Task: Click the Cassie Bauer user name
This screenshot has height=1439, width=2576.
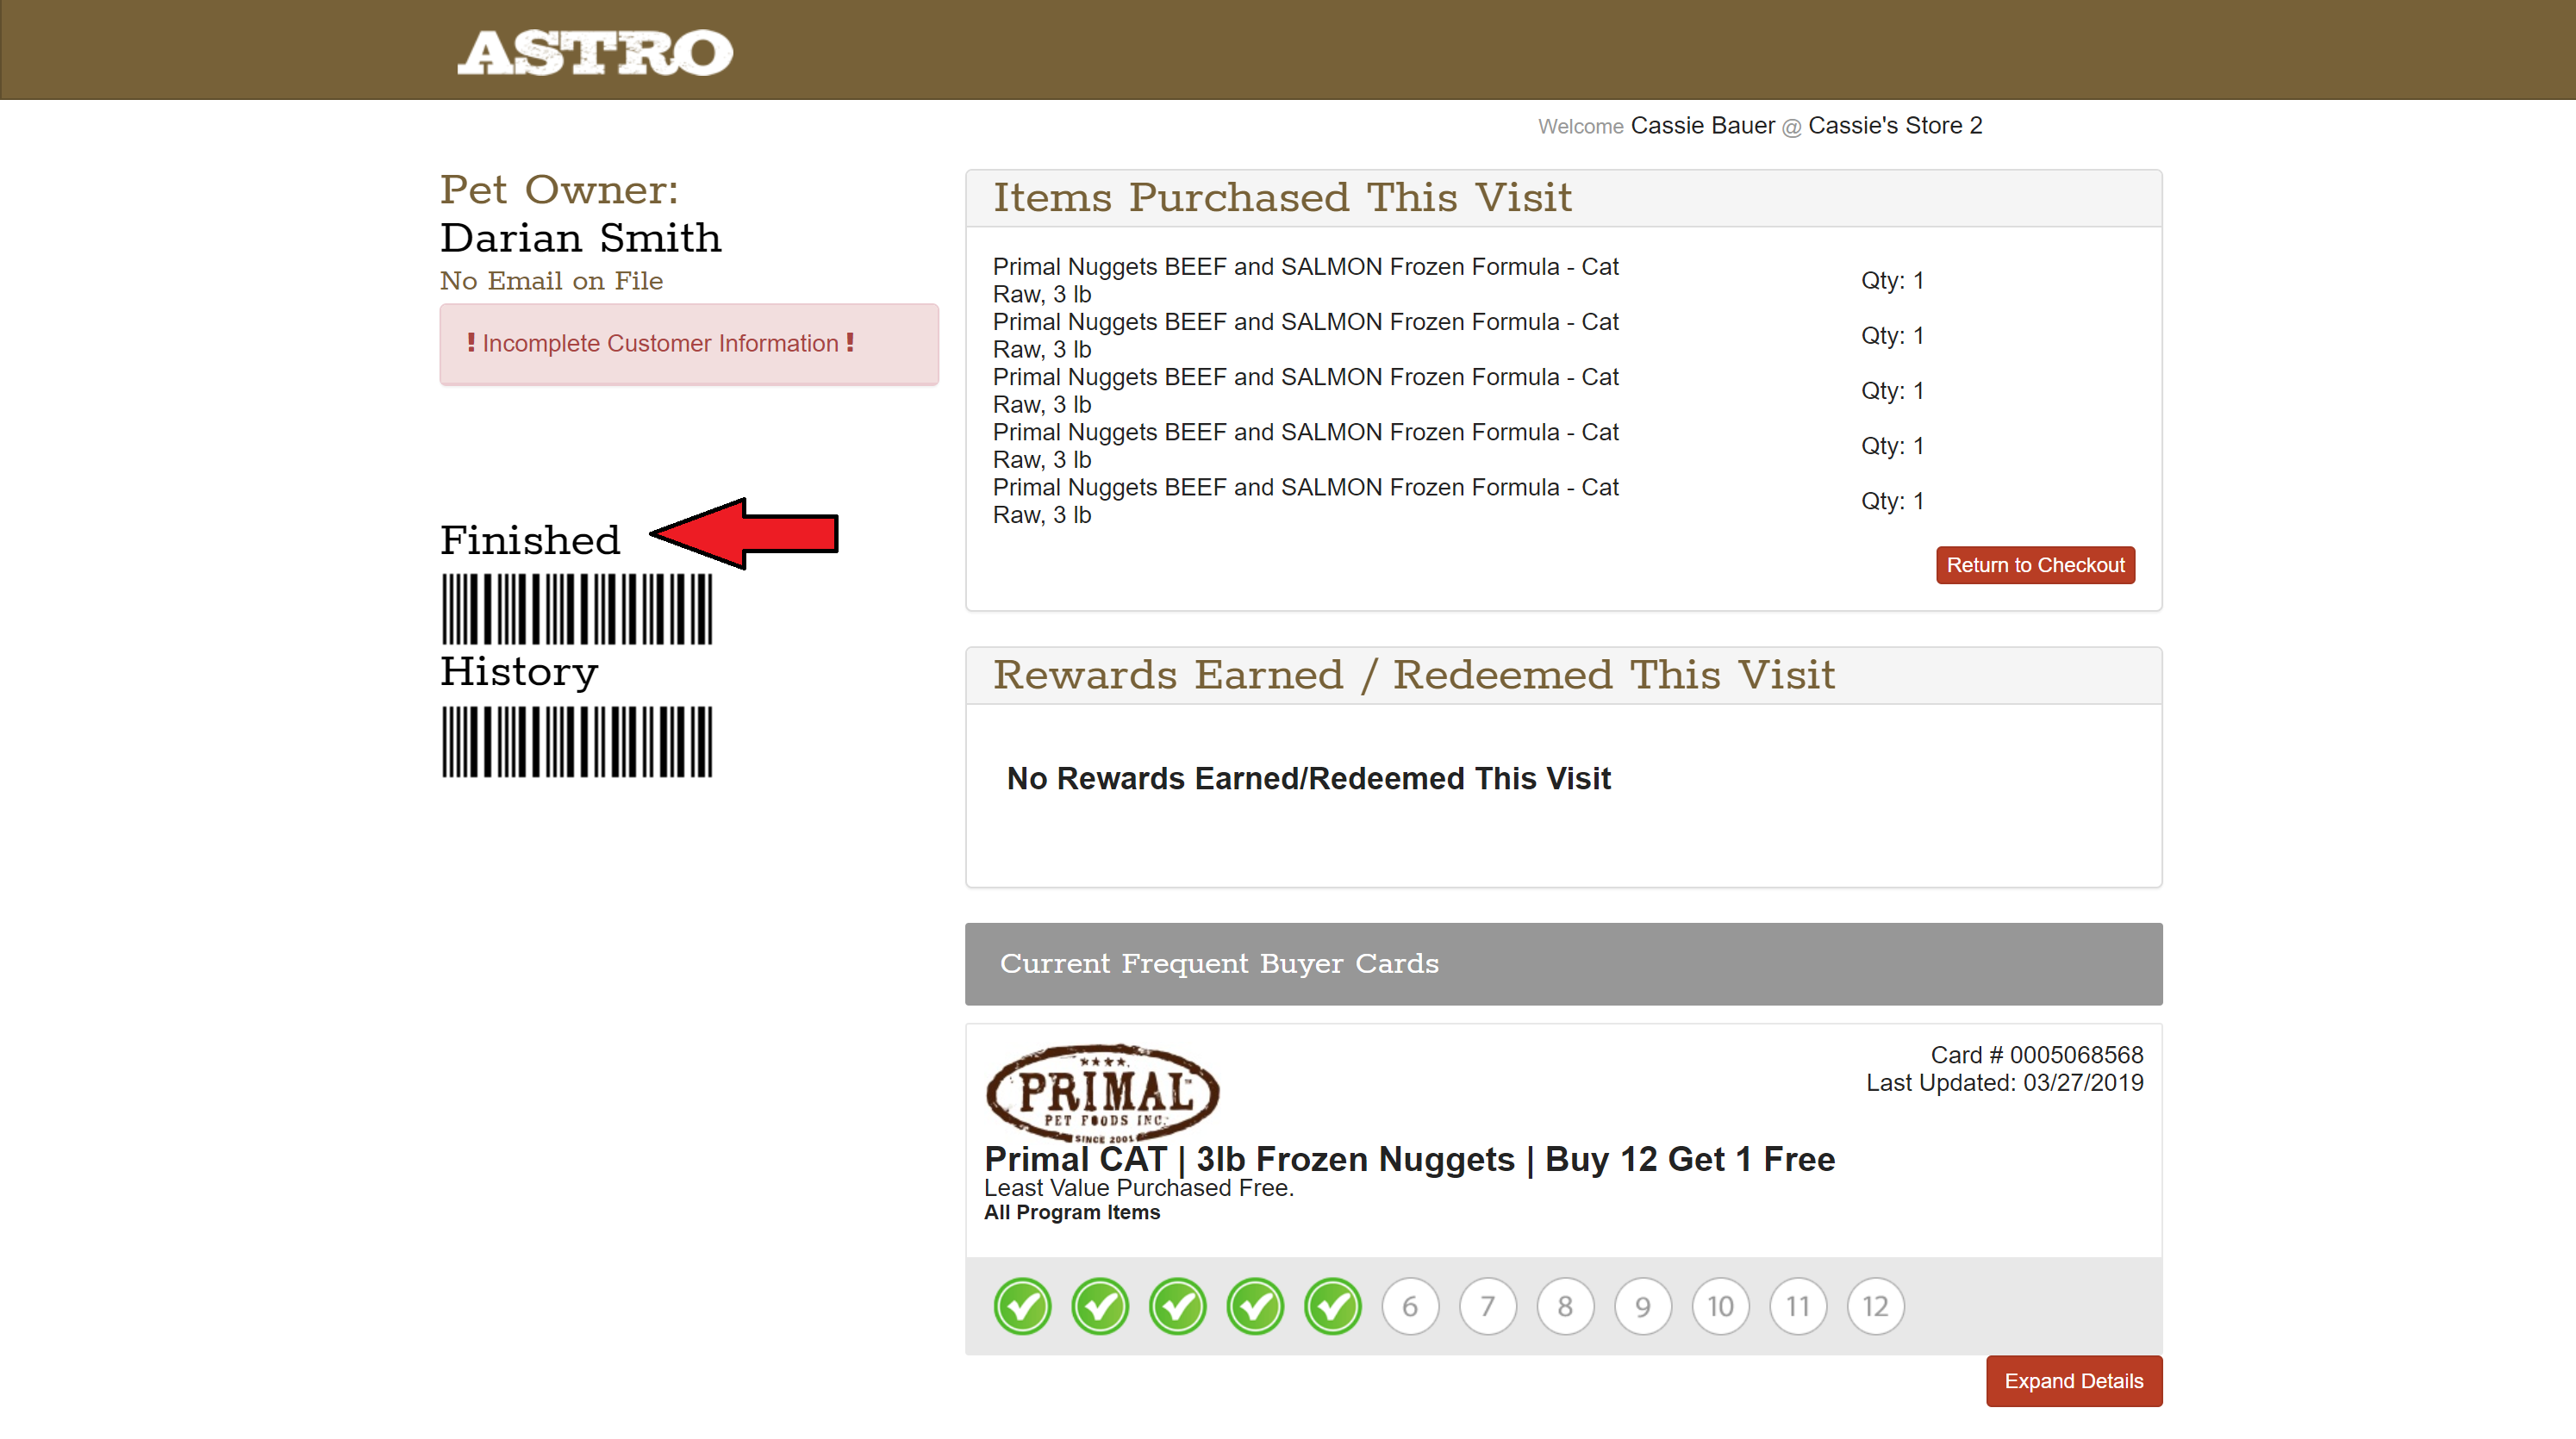Action: (1702, 126)
